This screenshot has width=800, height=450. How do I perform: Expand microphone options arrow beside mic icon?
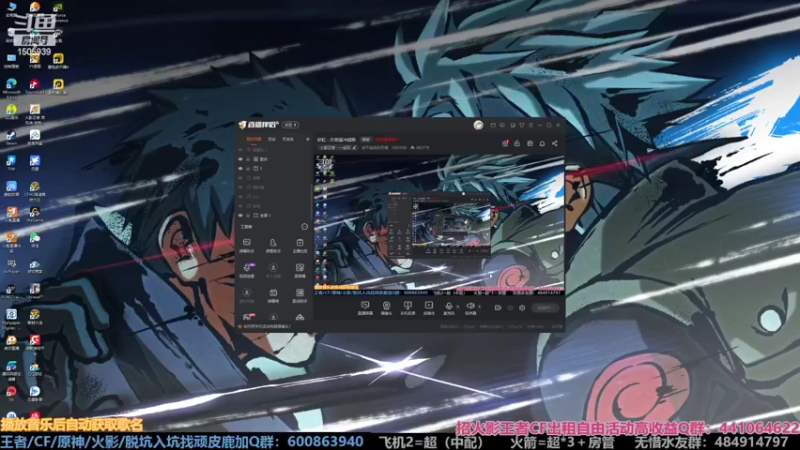458,307
